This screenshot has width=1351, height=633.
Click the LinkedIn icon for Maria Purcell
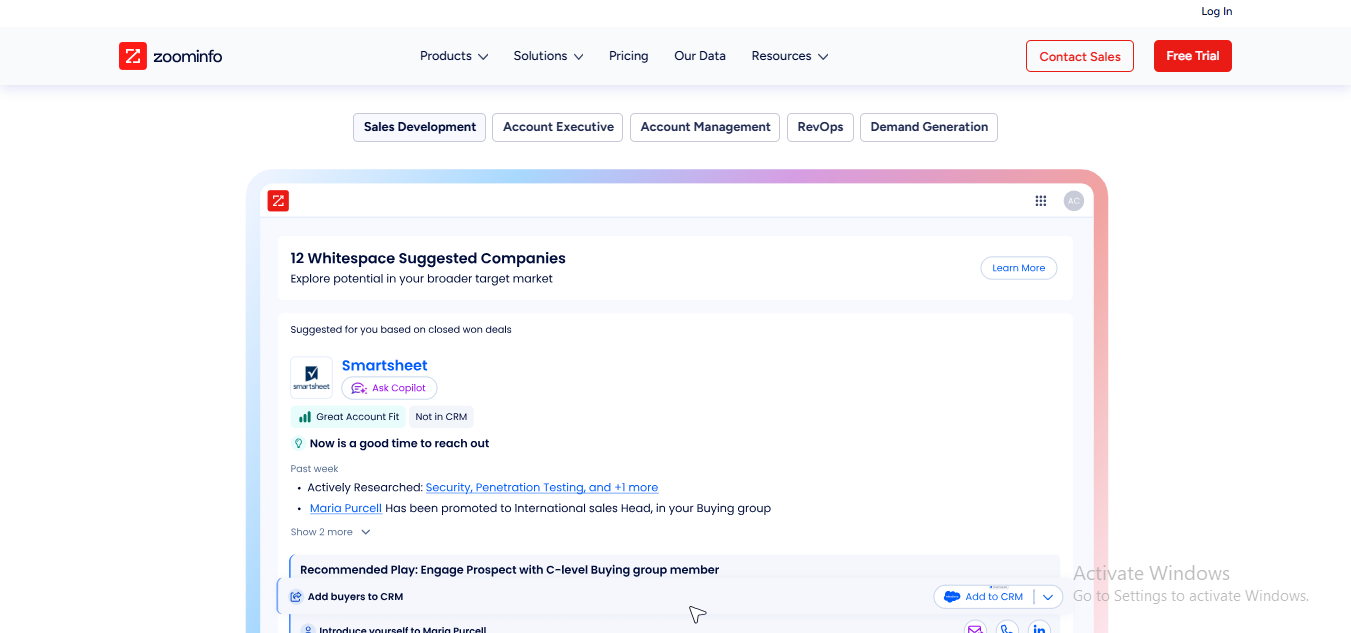tap(1039, 629)
